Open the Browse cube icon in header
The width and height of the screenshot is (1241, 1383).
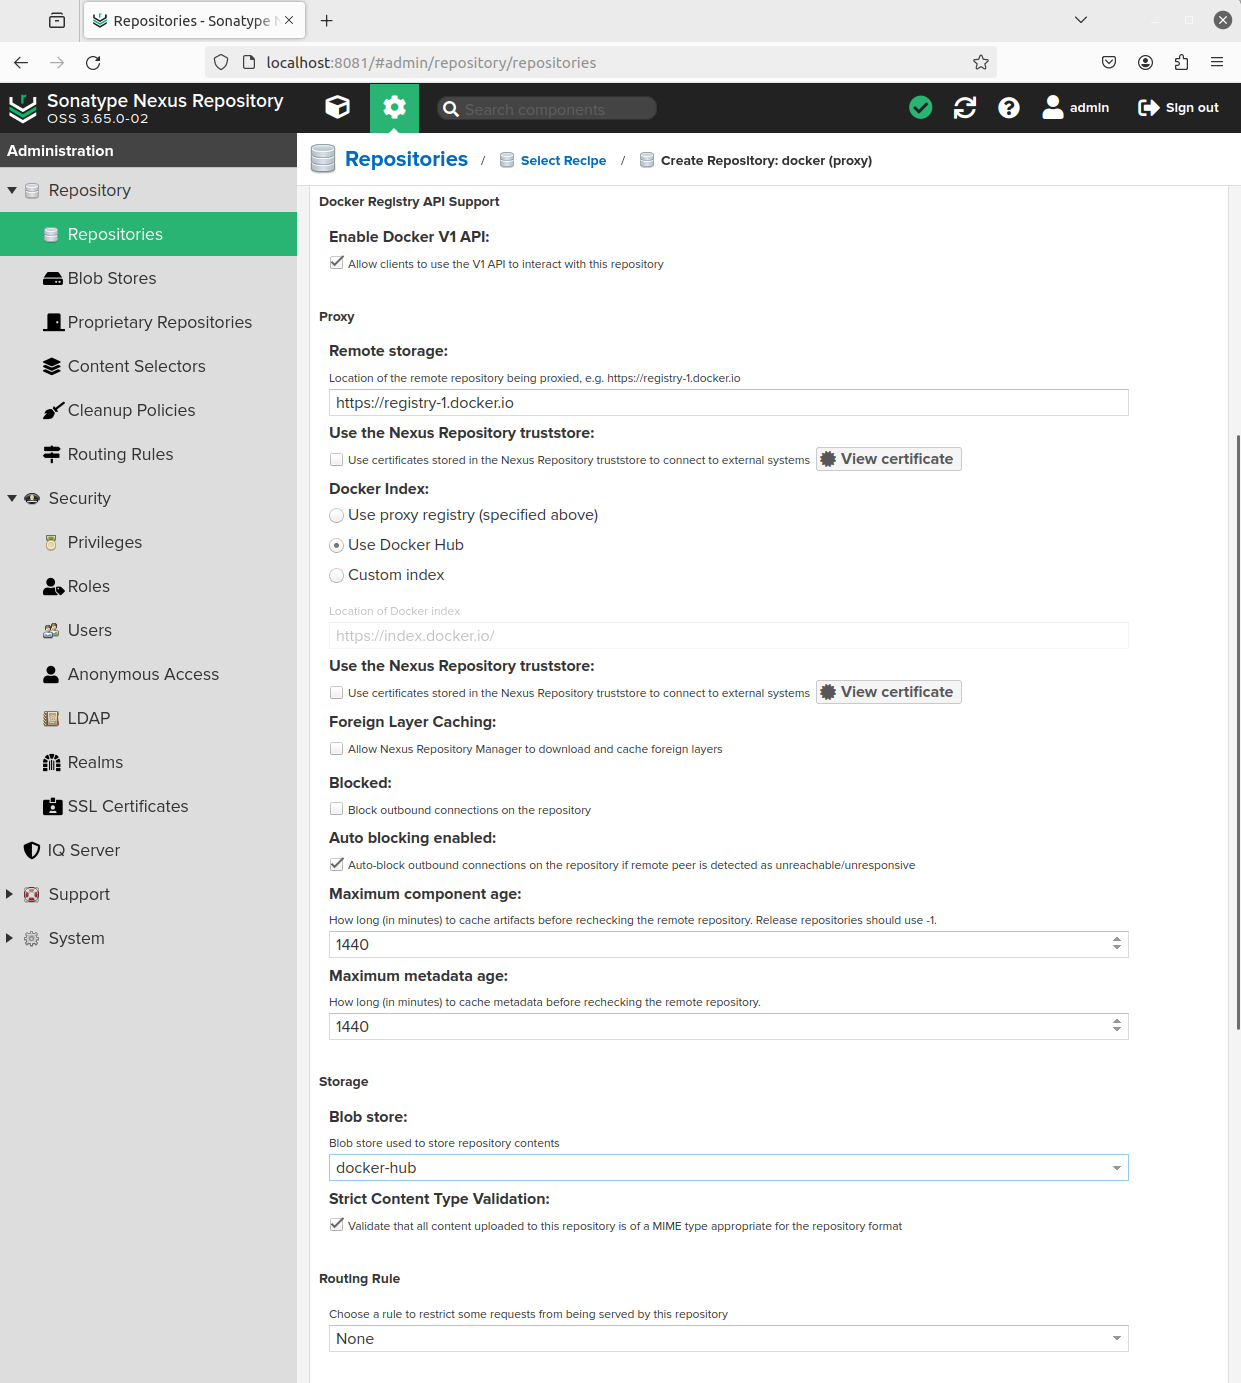pos(338,107)
